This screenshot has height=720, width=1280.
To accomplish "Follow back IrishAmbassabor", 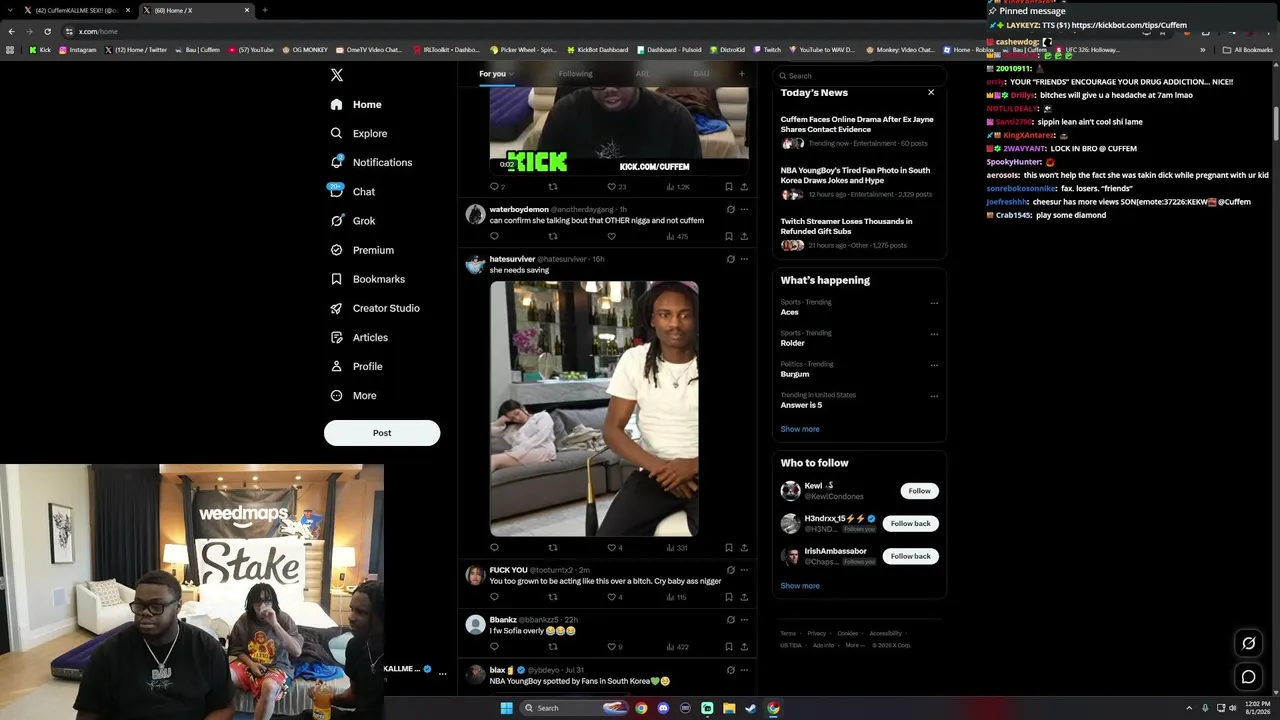I will [910, 556].
